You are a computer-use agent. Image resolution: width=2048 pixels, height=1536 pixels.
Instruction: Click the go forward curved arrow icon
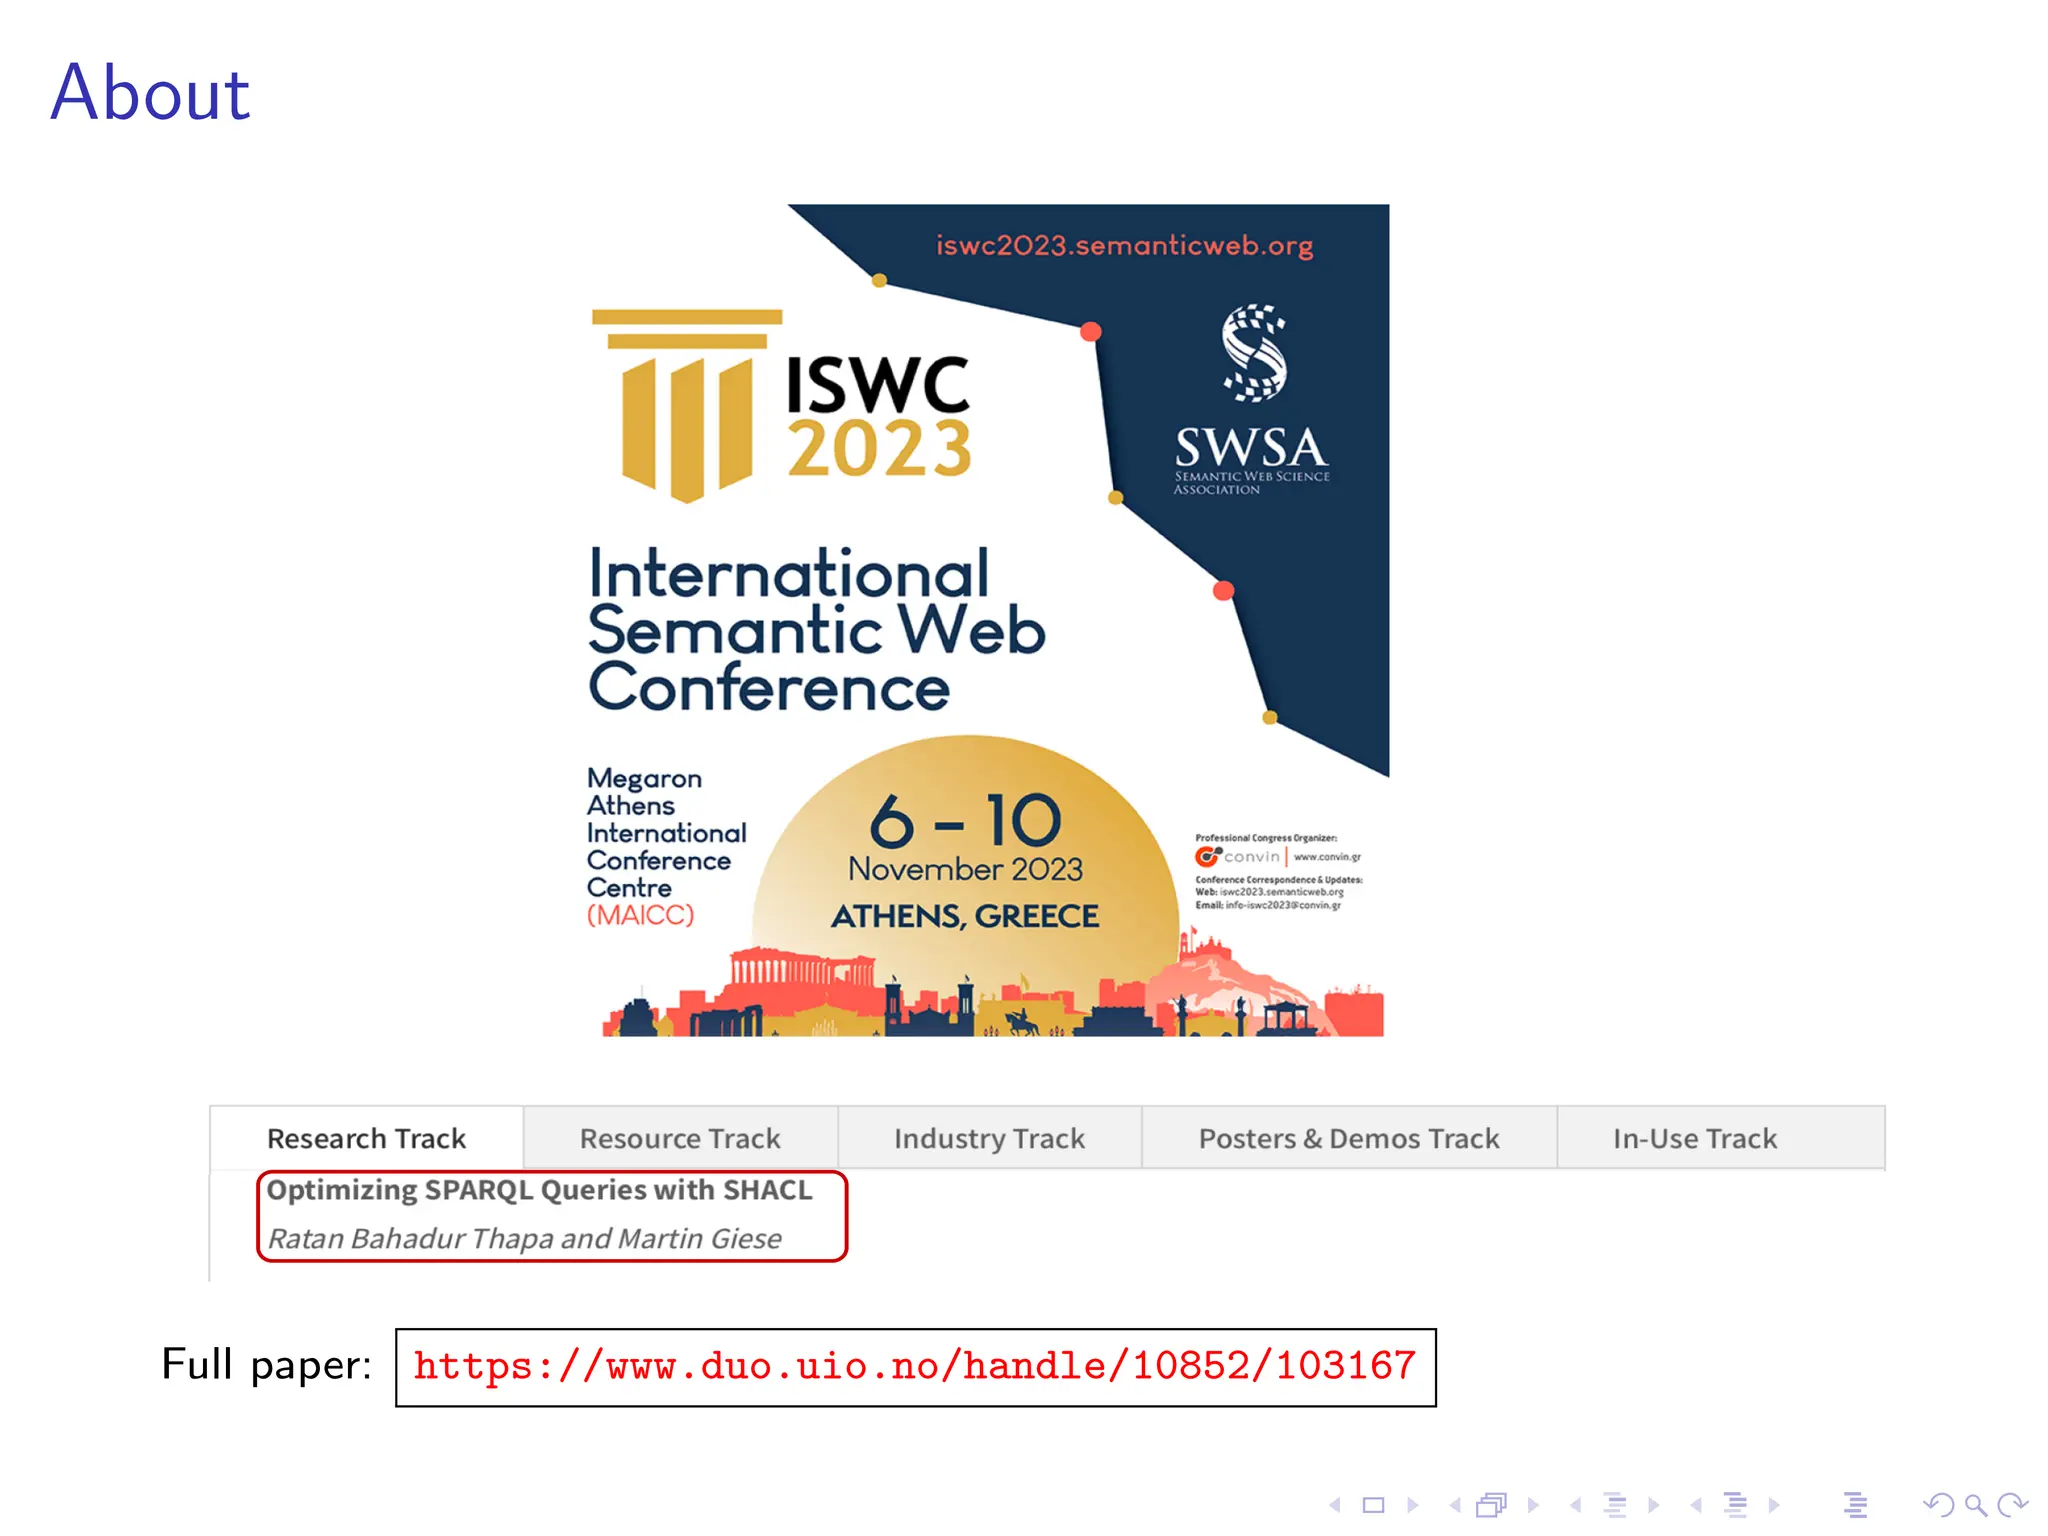click(x=2012, y=1505)
